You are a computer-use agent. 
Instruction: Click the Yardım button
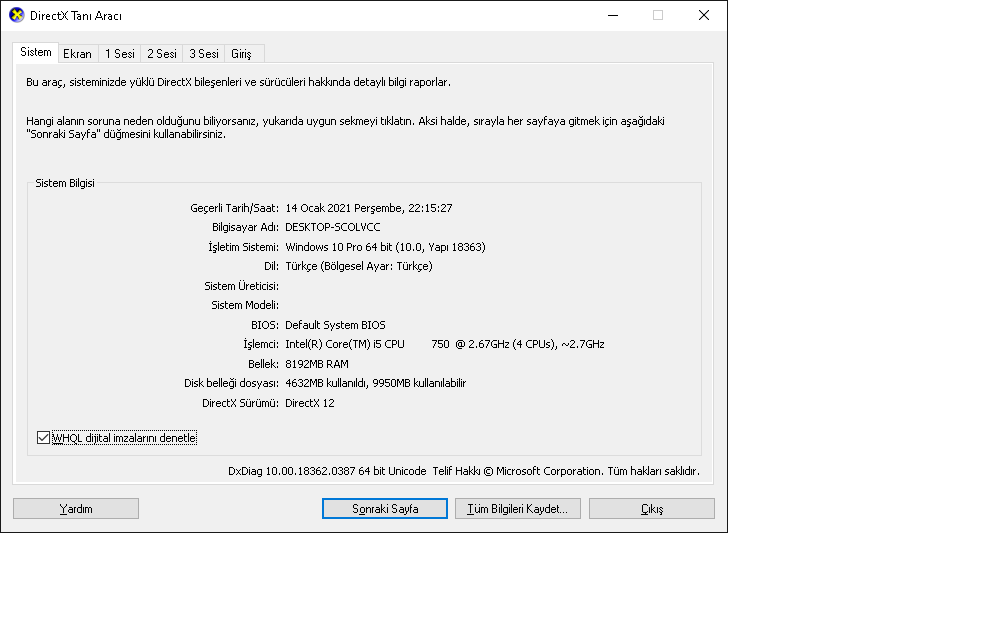(76, 508)
